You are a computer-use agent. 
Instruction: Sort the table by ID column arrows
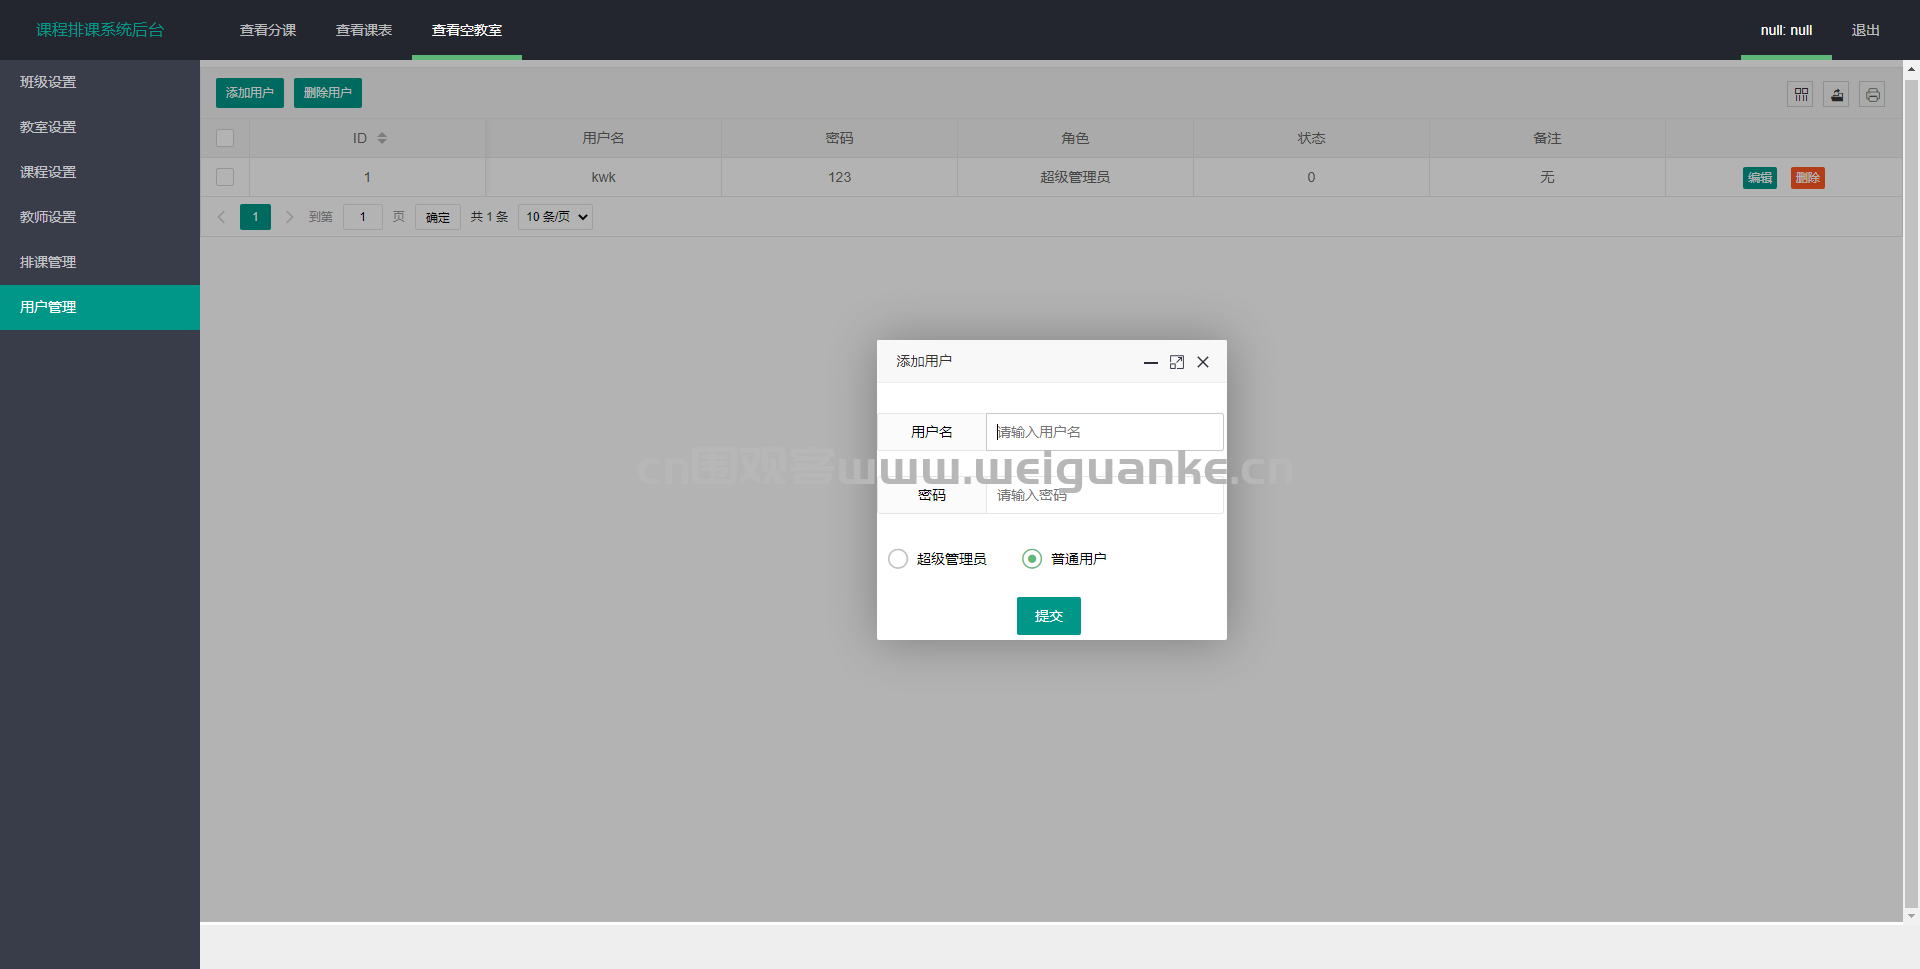[x=382, y=138]
